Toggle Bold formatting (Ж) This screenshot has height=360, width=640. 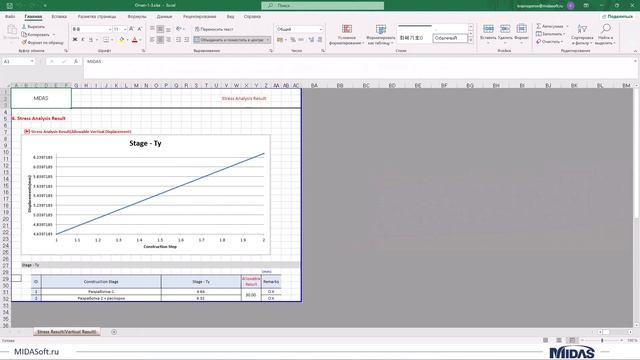coord(75,40)
